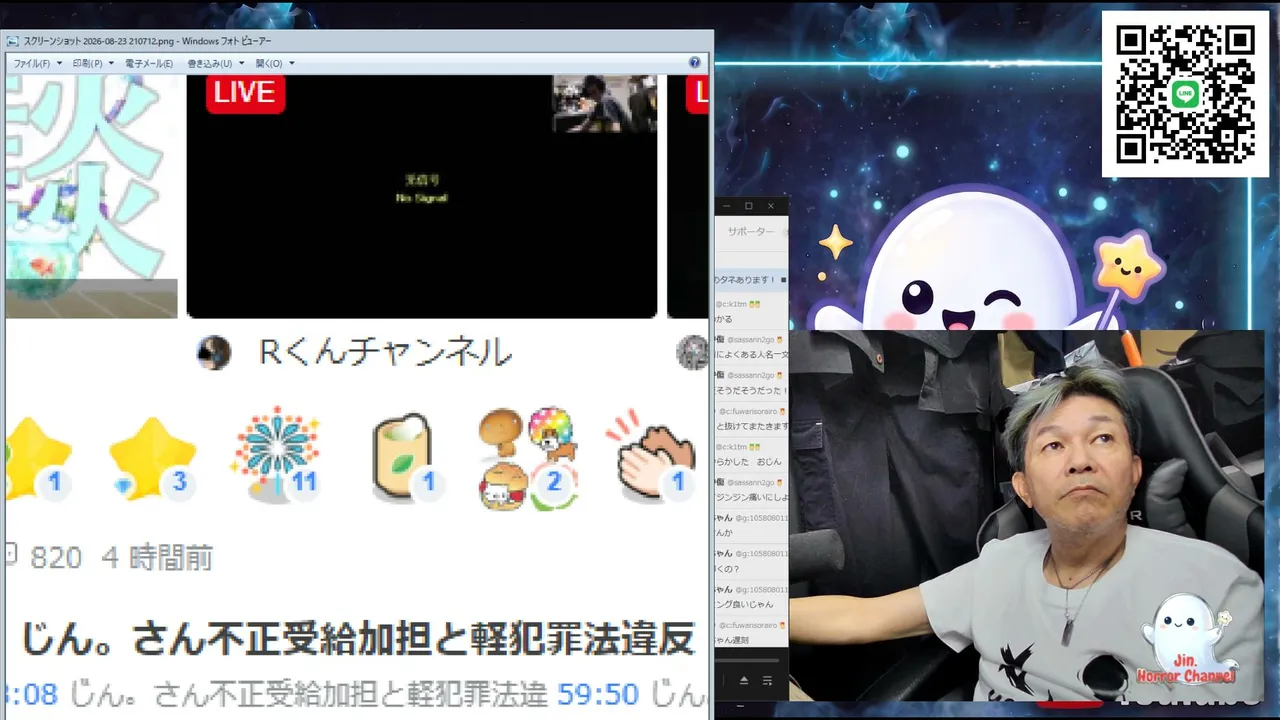This screenshot has width=1280, height=720.
Task: Click the red LIVE badge on the No Signal video
Action: coord(245,93)
